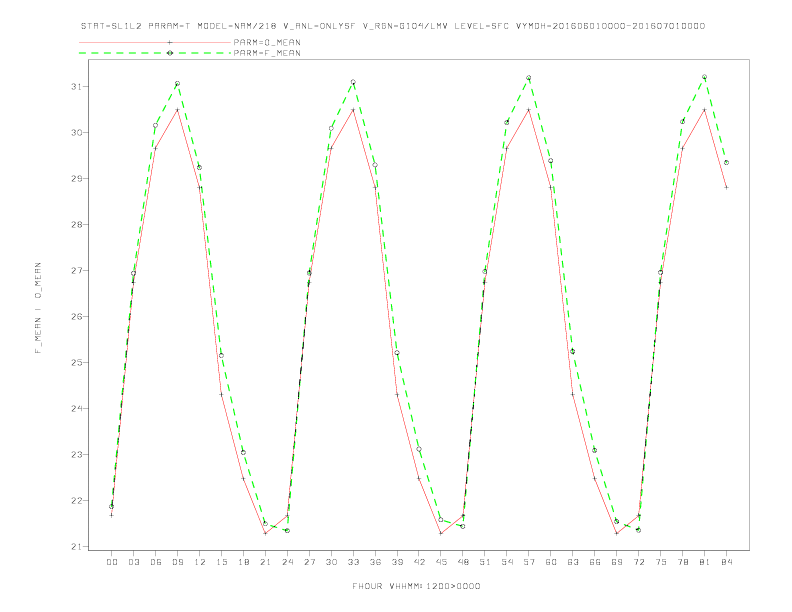Click x-axis tick label 21

pos(265,562)
